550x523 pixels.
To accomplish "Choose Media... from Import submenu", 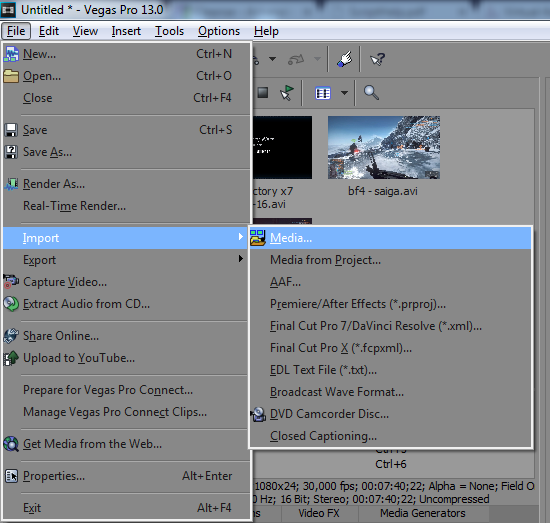I will coord(390,238).
